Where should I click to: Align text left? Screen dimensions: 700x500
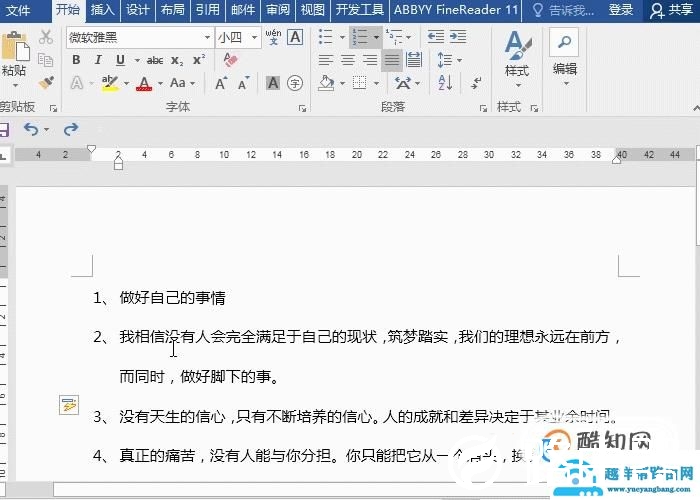pos(326,60)
